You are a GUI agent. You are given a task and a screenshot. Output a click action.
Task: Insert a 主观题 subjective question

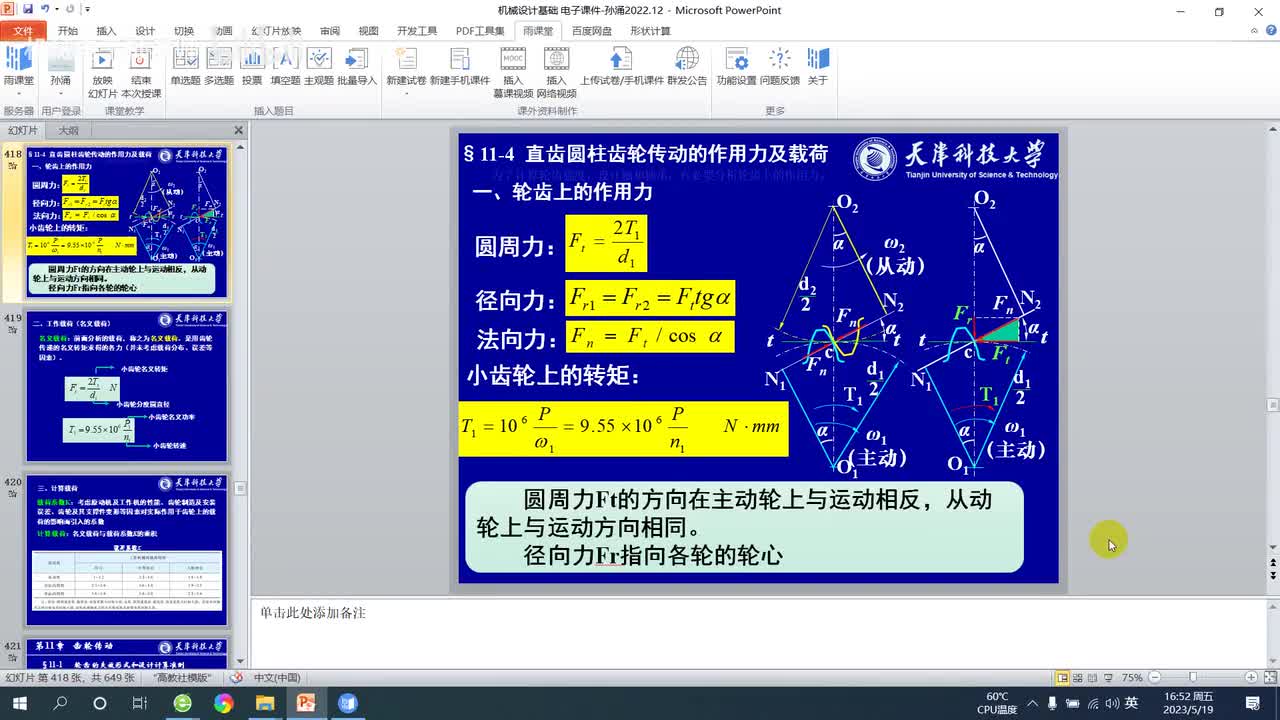tap(319, 67)
